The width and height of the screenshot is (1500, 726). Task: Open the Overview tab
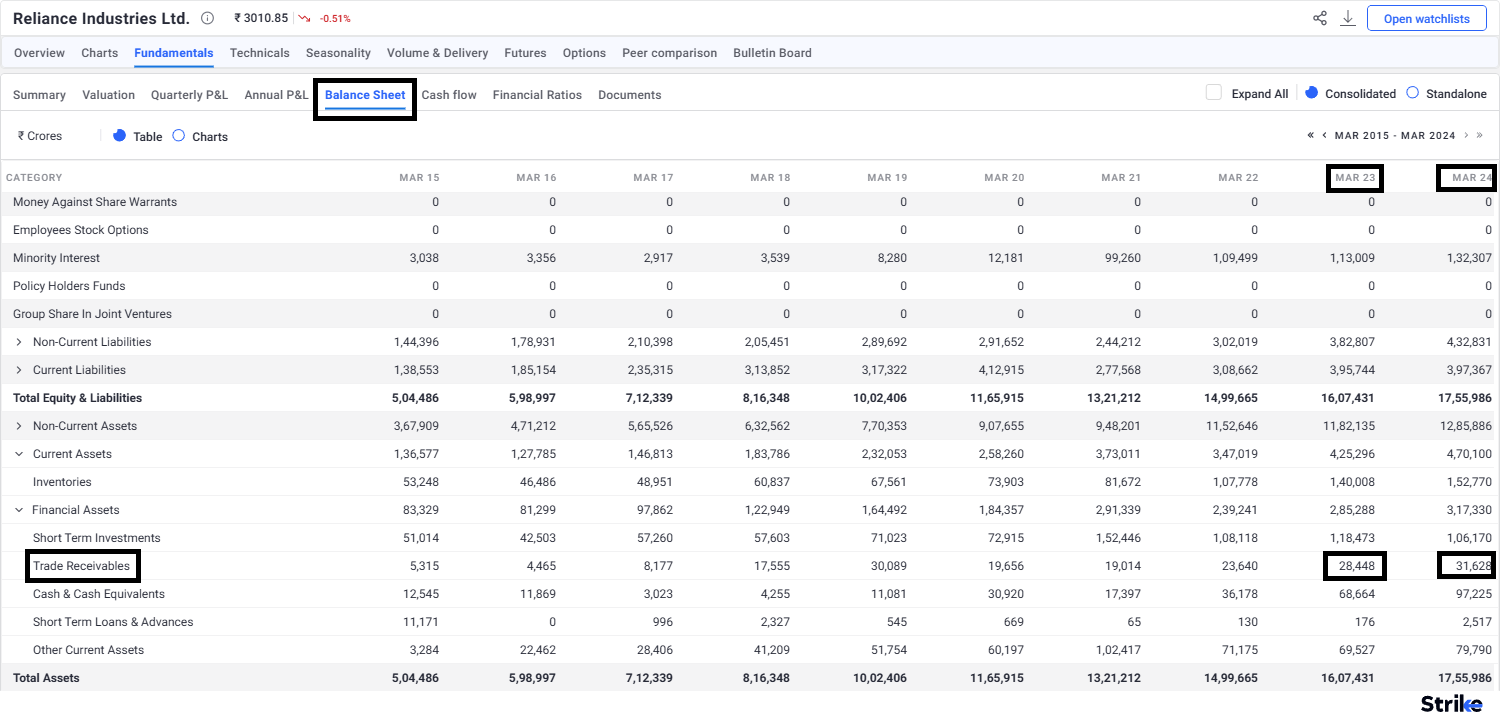(x=39, y=53)
